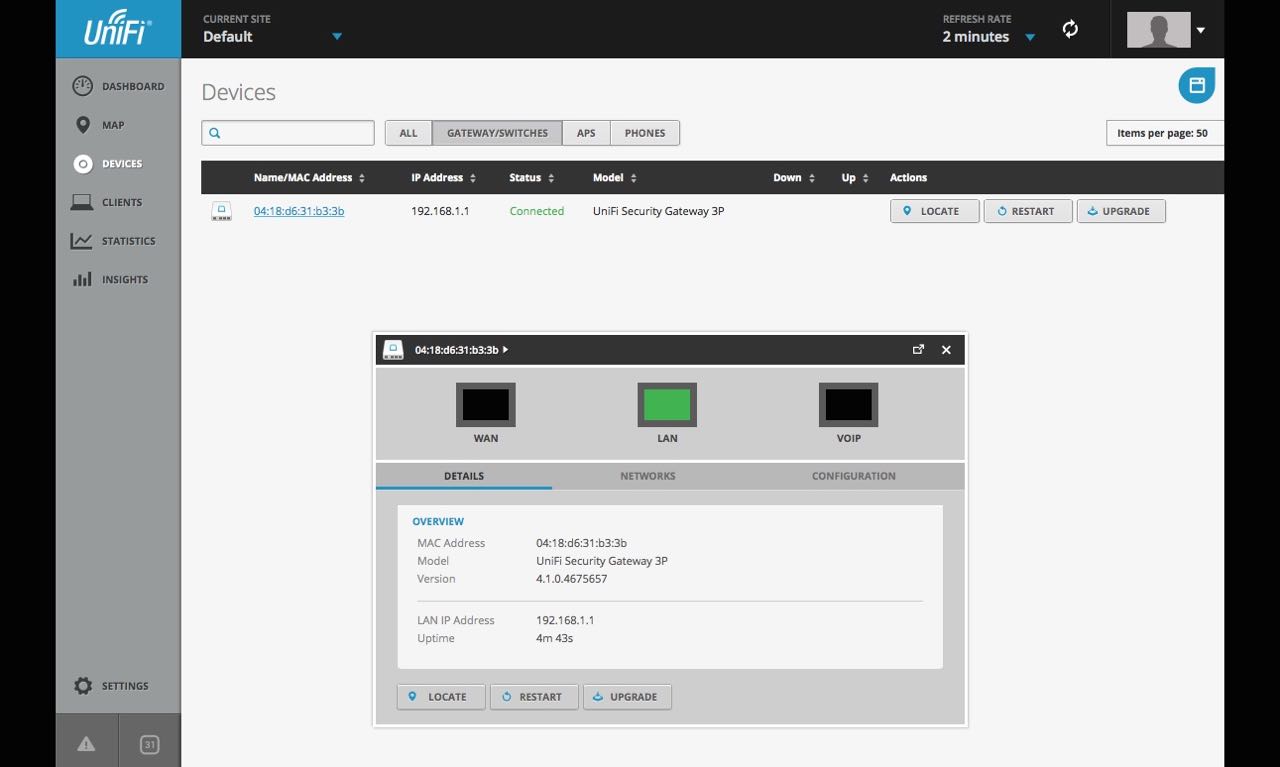Viewport: 1280px width, 767px height.
Task: Open Settings gear in sidebar
Action: [83, 686]
